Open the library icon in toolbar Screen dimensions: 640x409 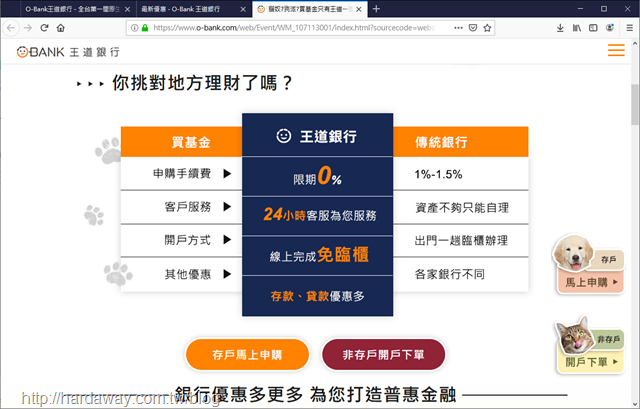[x=577, y=28]
